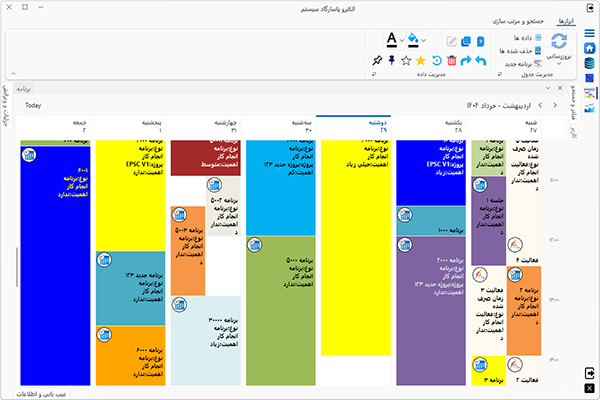The image size is (600, 400).
Task: Expand the بروزرسانی dropdown arrow
Action: tap(559, 64)
